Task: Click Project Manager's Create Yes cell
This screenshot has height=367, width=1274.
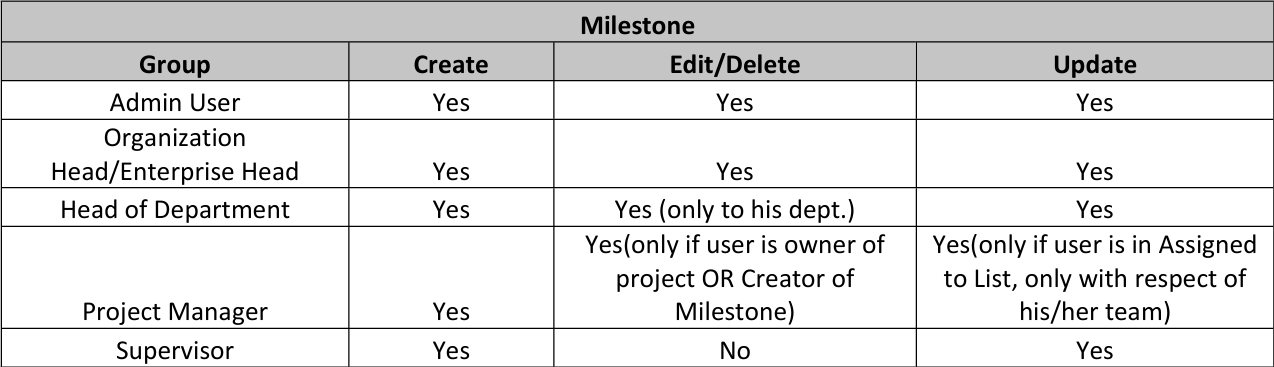Action: [x=451, y=278]
